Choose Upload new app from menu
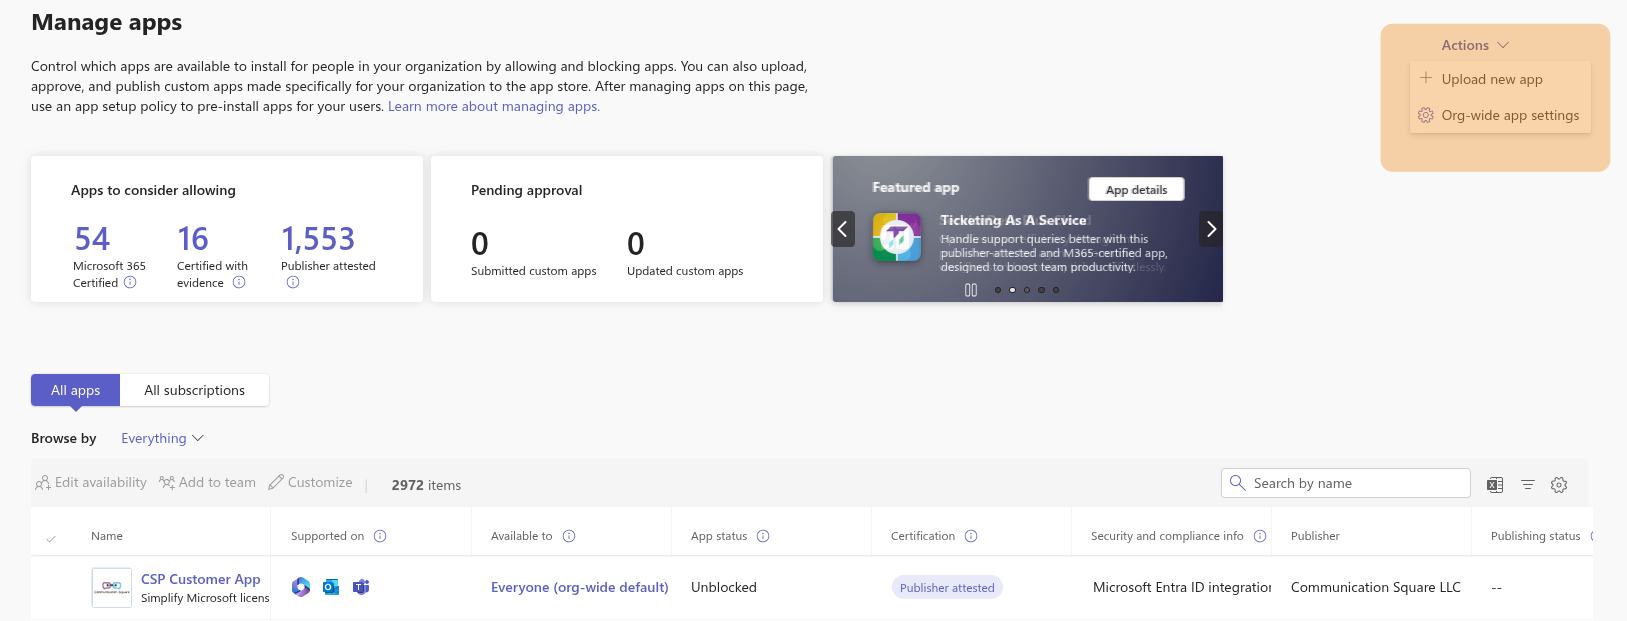Screen dimensions: 1627x621 (x=1491, y=79)
